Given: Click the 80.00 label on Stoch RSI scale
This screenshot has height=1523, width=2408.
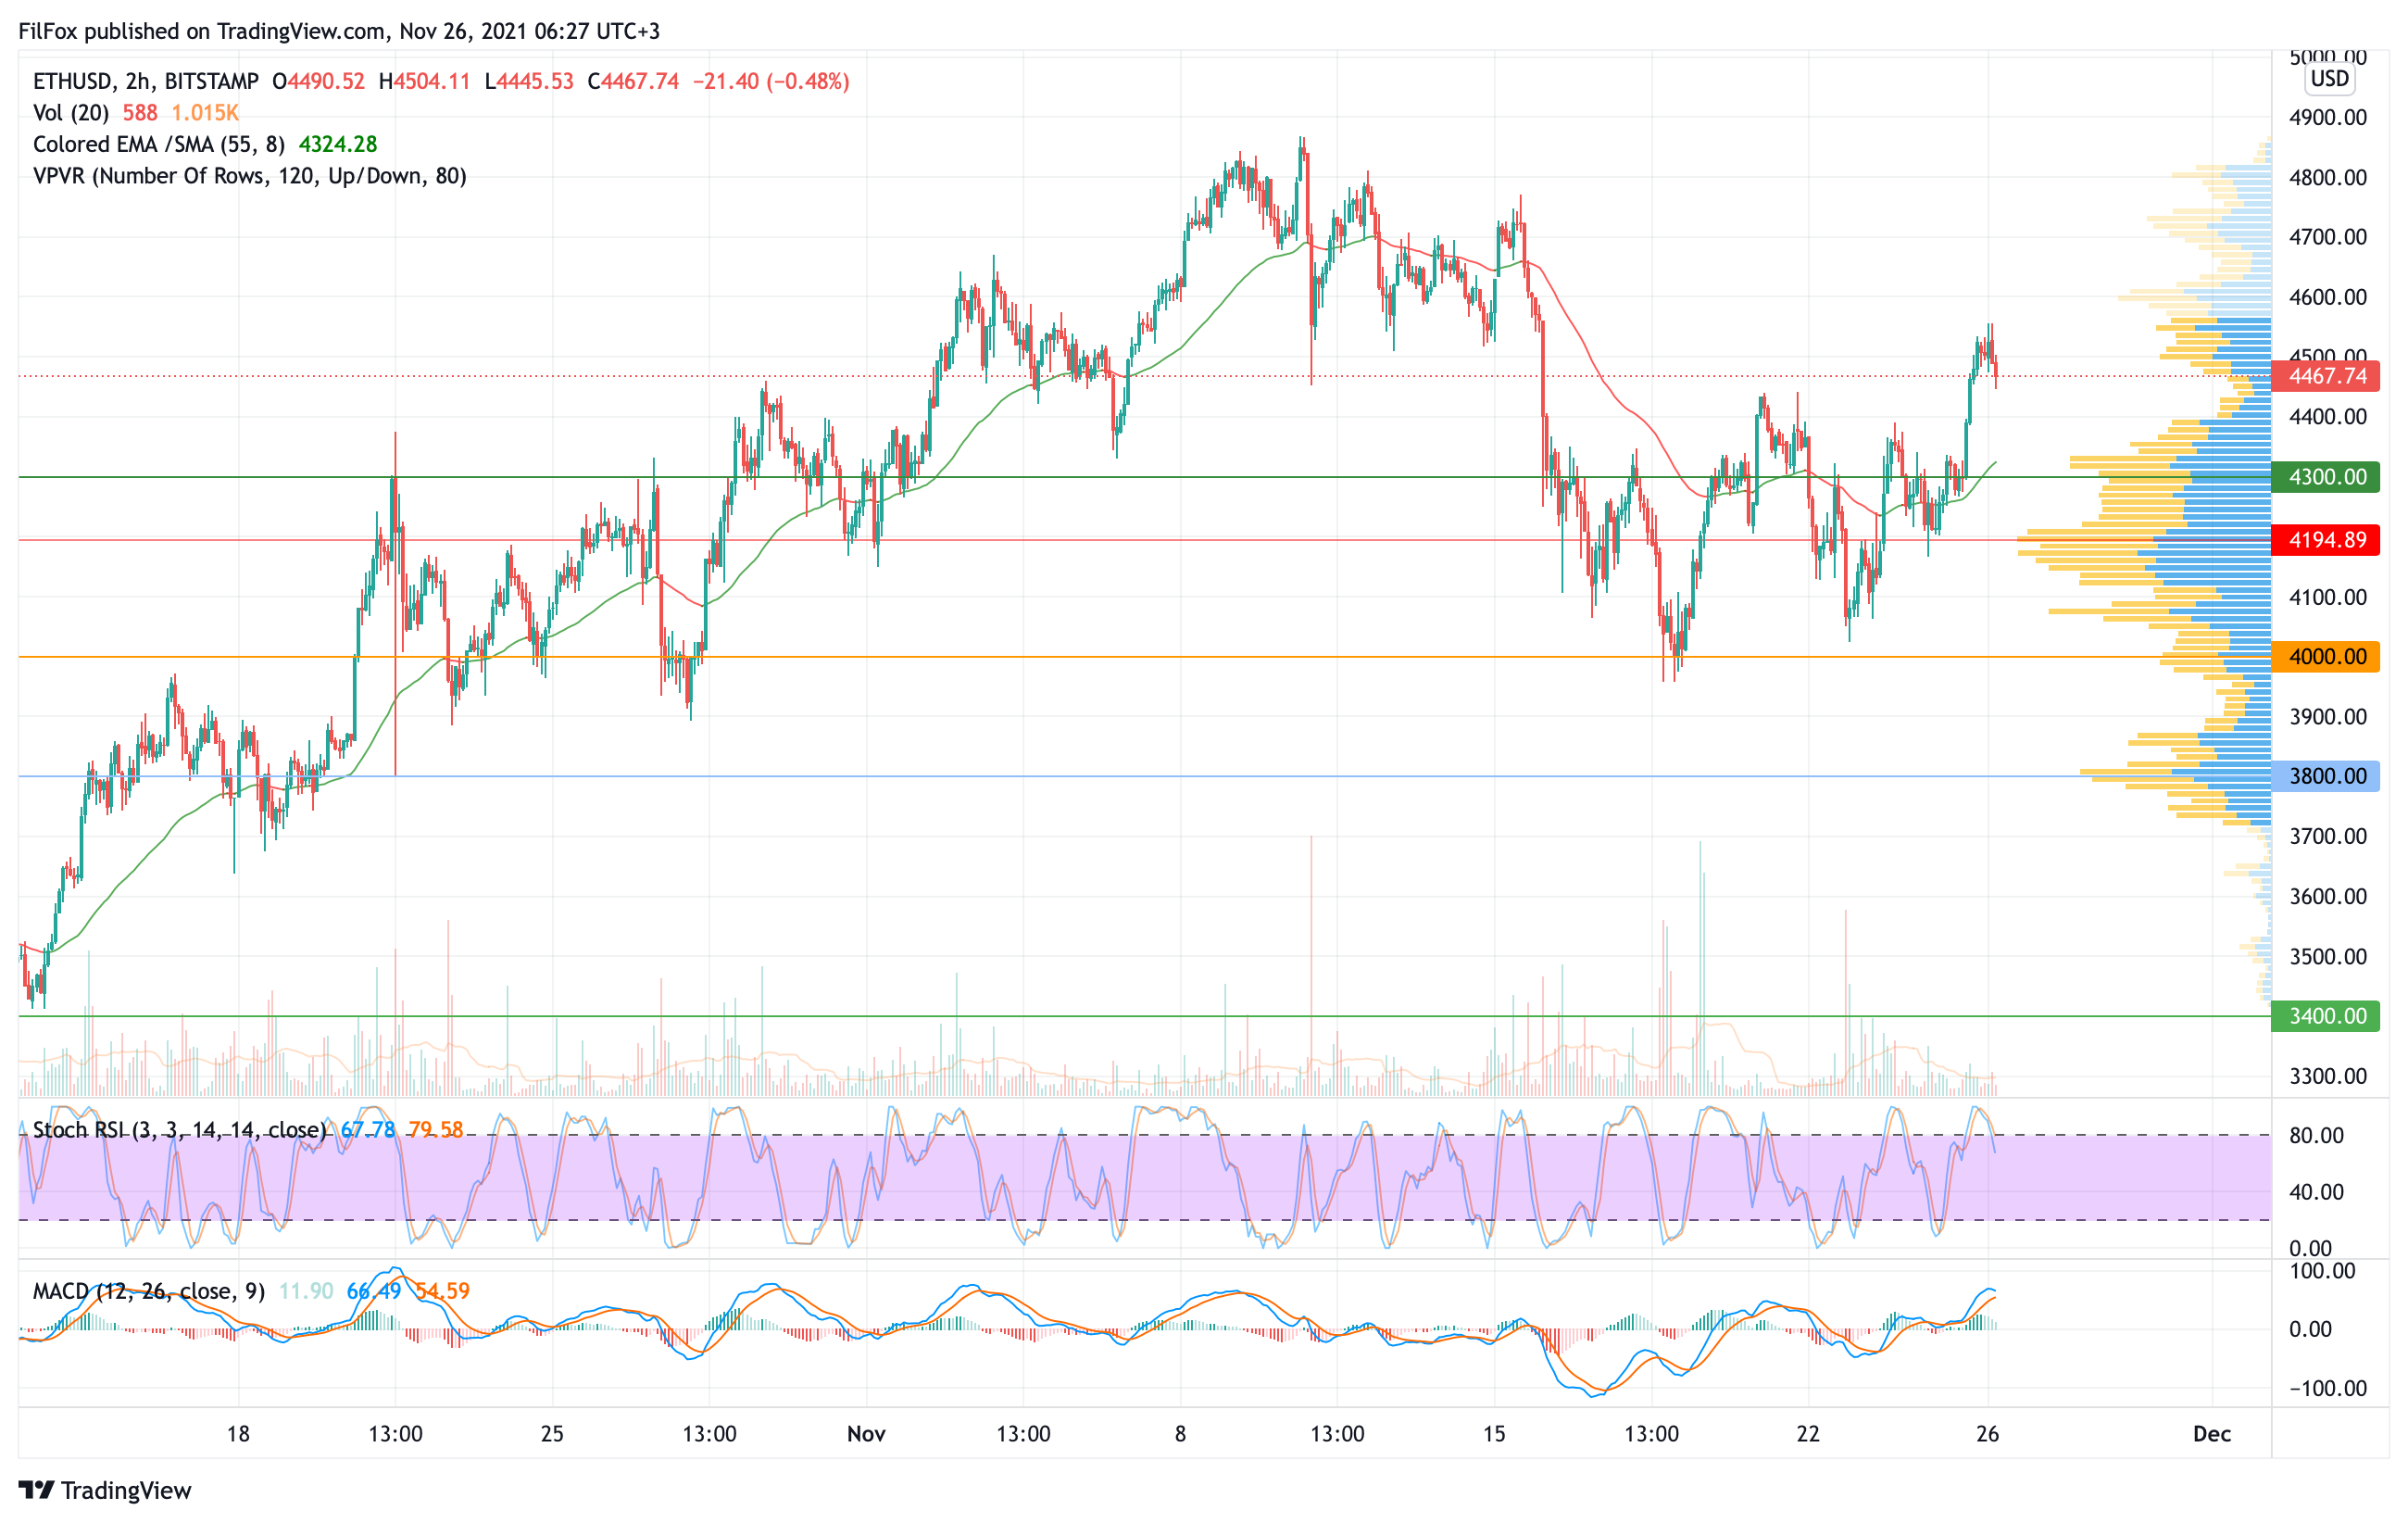Looking at the screenshot, I should (2316, 1136).
